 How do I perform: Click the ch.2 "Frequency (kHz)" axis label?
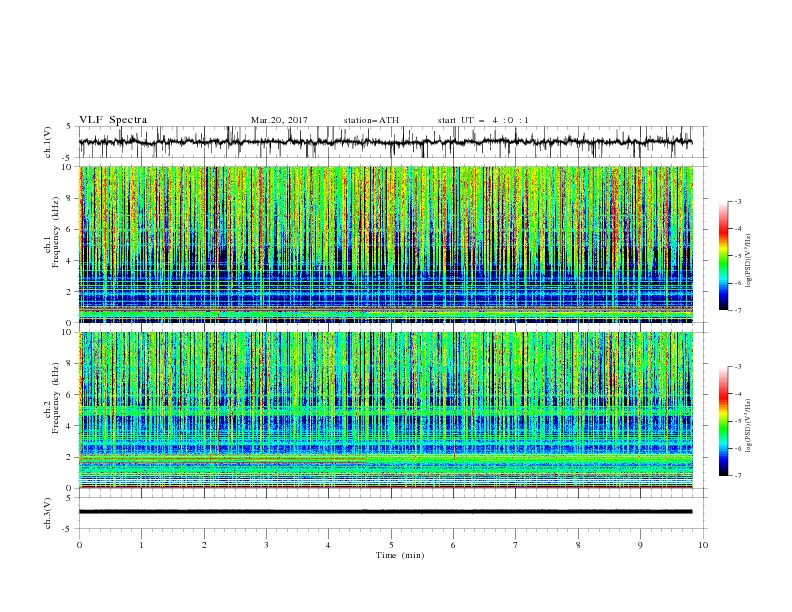[55, 397]
